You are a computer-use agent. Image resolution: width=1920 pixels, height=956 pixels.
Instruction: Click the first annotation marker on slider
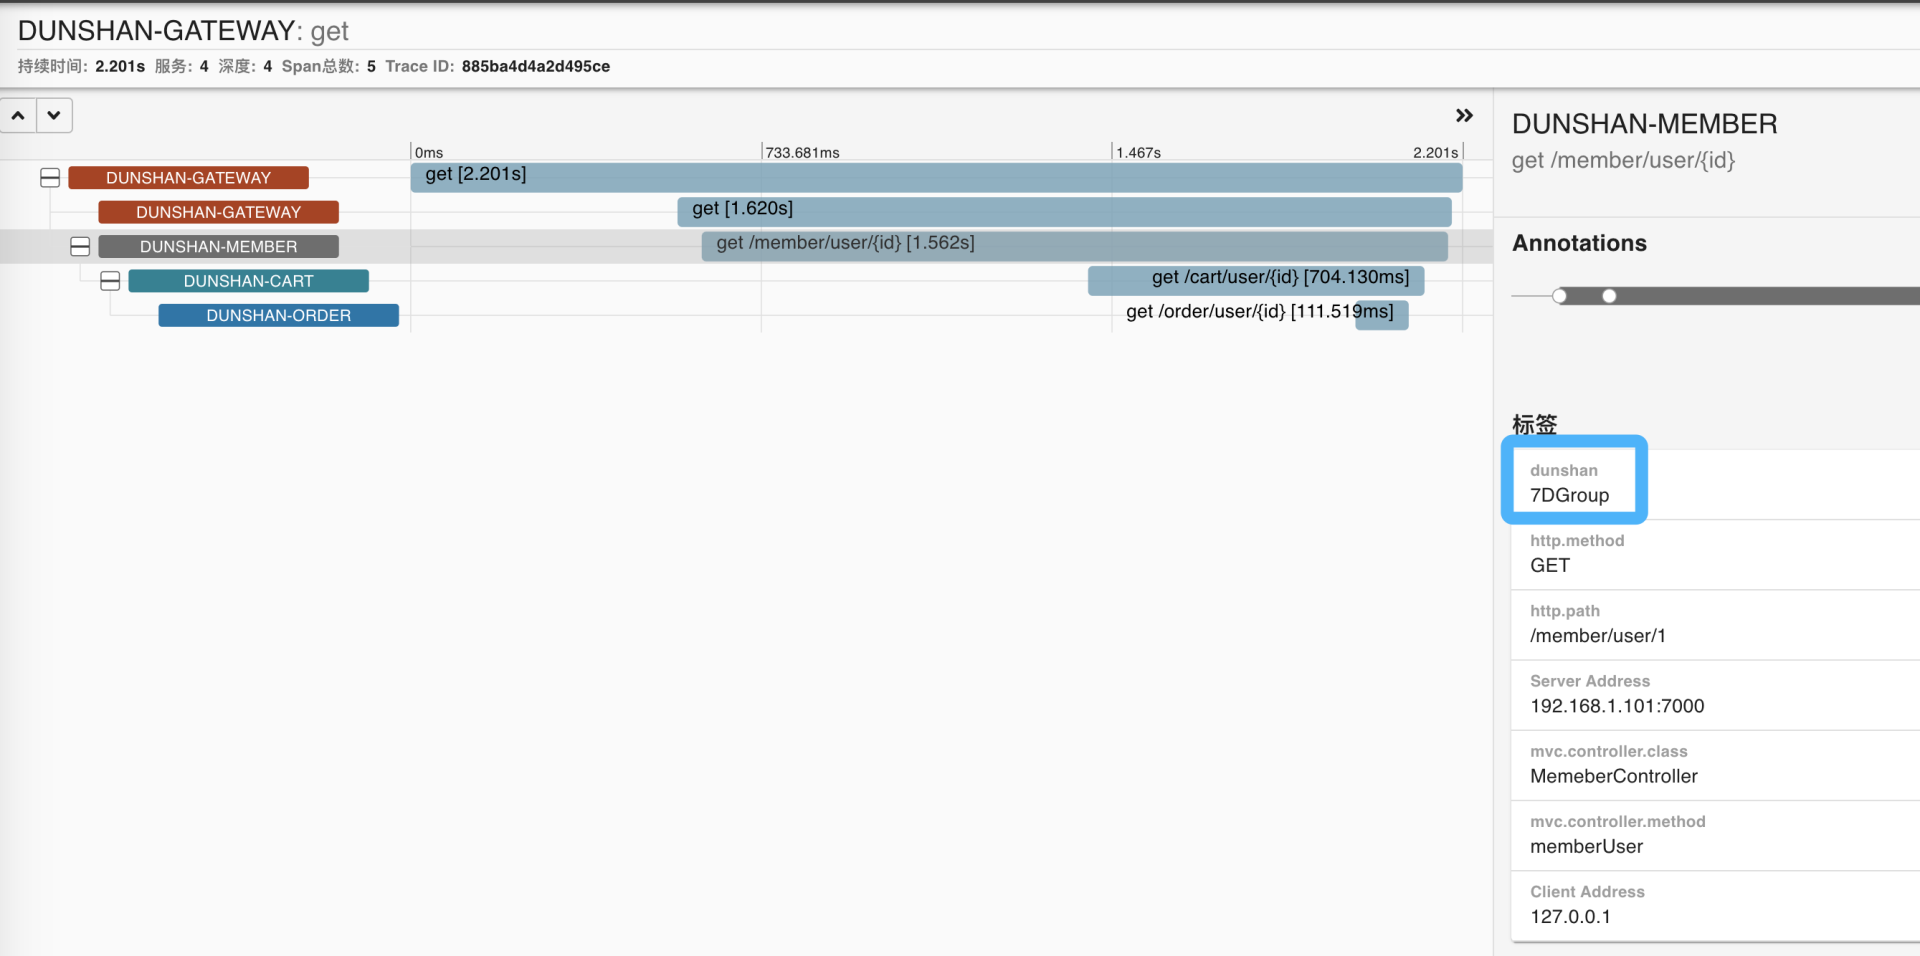pyautogui.click(x=1560, y=296)
